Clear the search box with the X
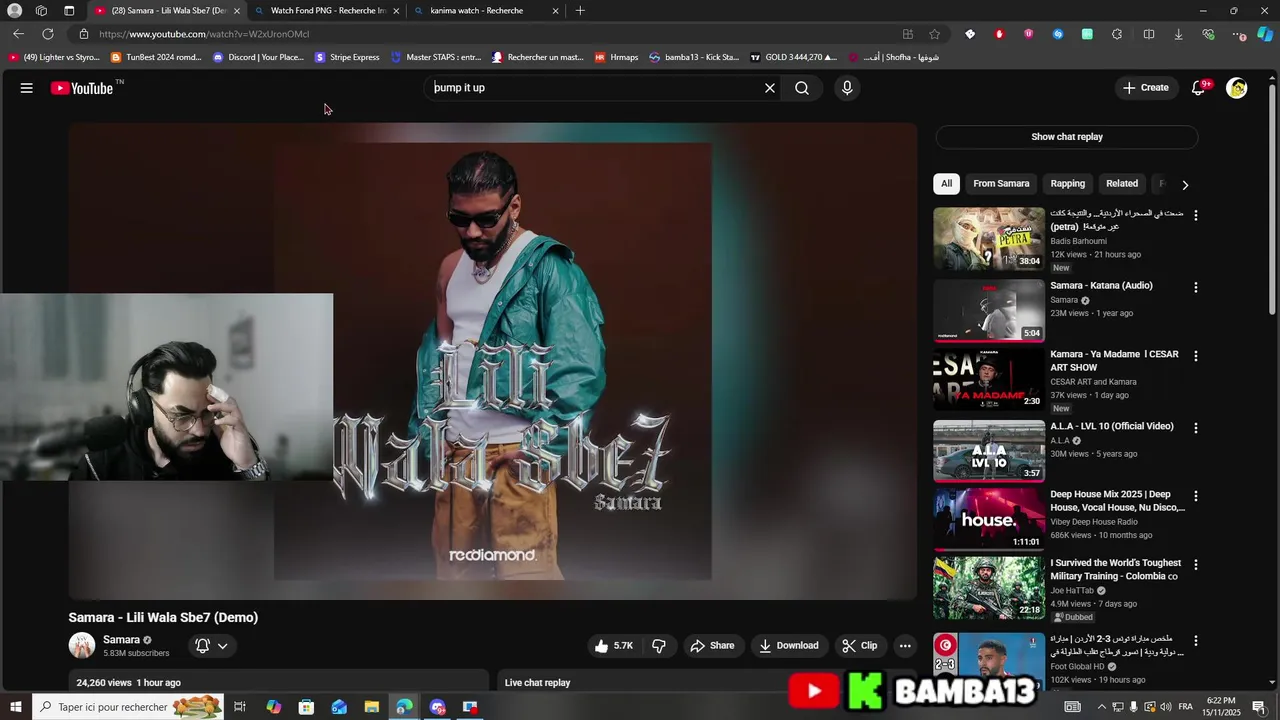This screenshot has width=1280, height=720. tap(770, 88)
